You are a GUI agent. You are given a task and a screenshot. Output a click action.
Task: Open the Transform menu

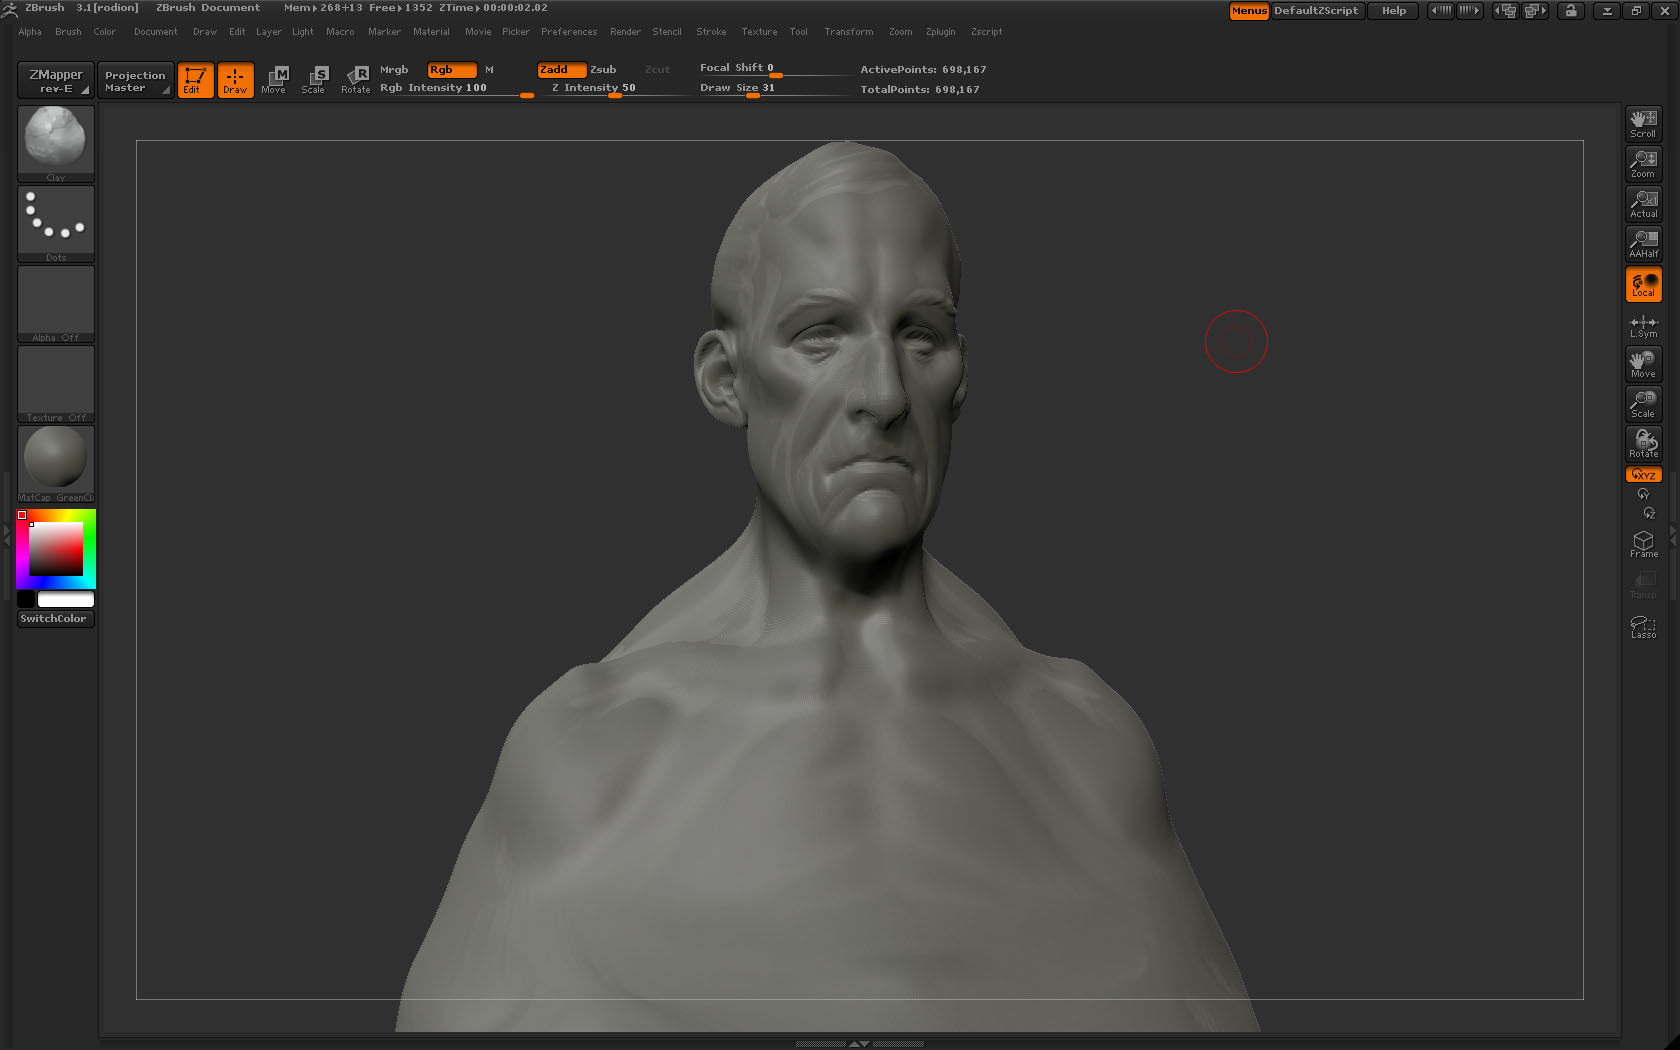tap(849, 32)
